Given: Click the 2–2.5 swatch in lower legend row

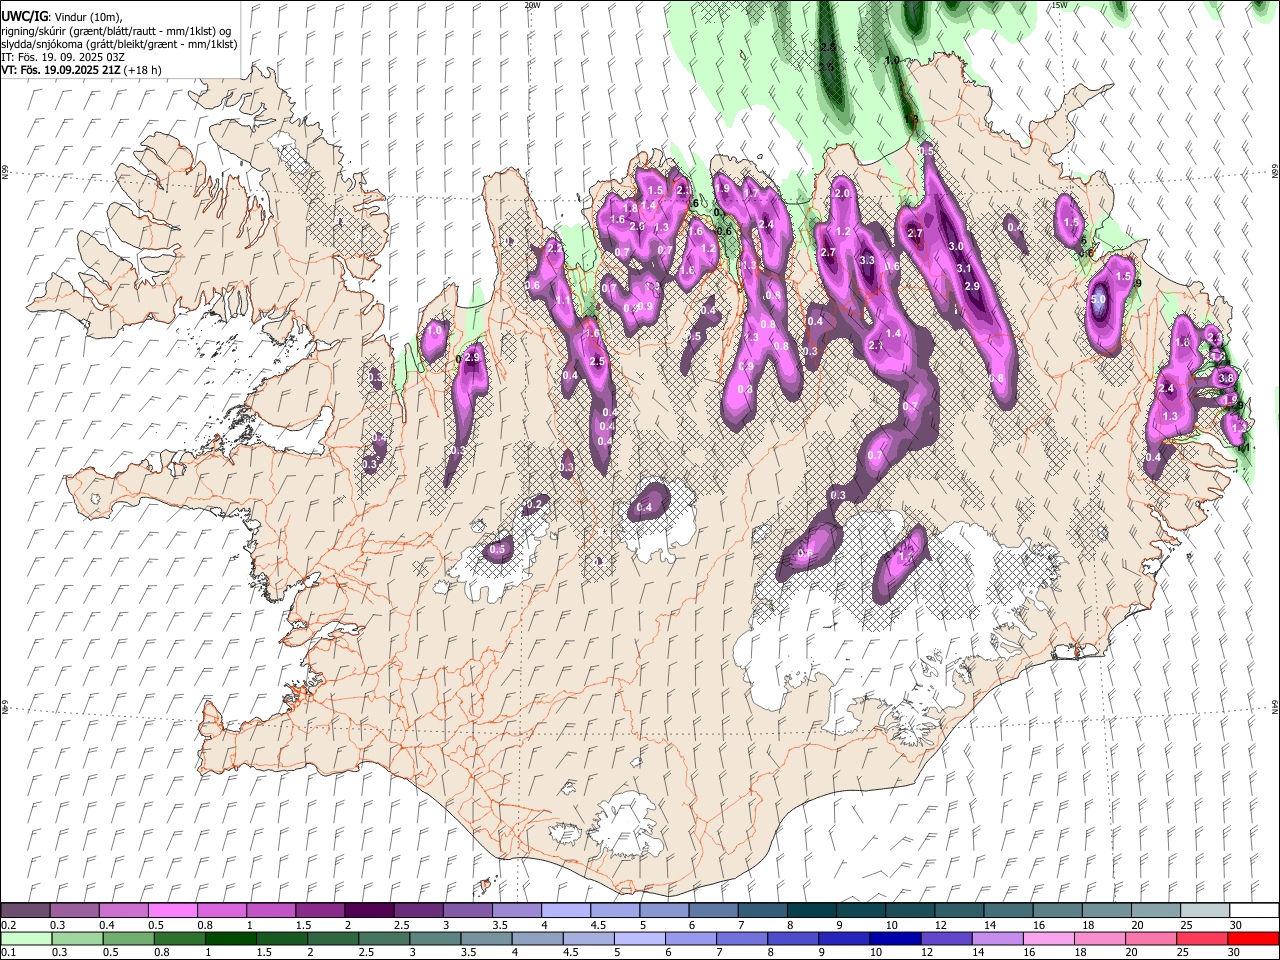Looking at the screenshot, I should tap(333, 938).
